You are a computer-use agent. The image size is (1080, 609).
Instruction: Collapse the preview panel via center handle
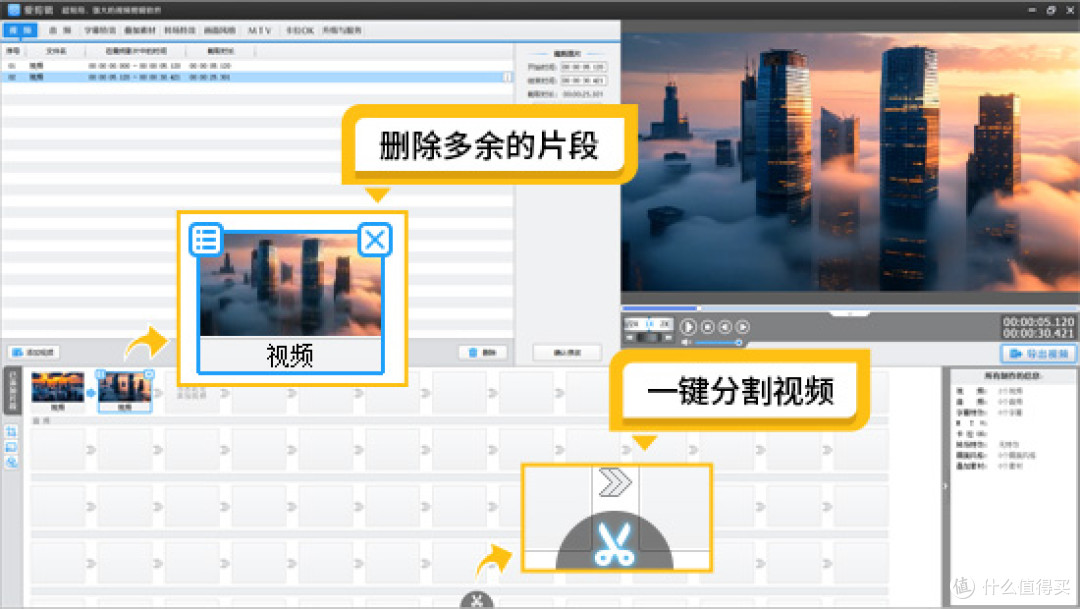click(x=850, y=314)
